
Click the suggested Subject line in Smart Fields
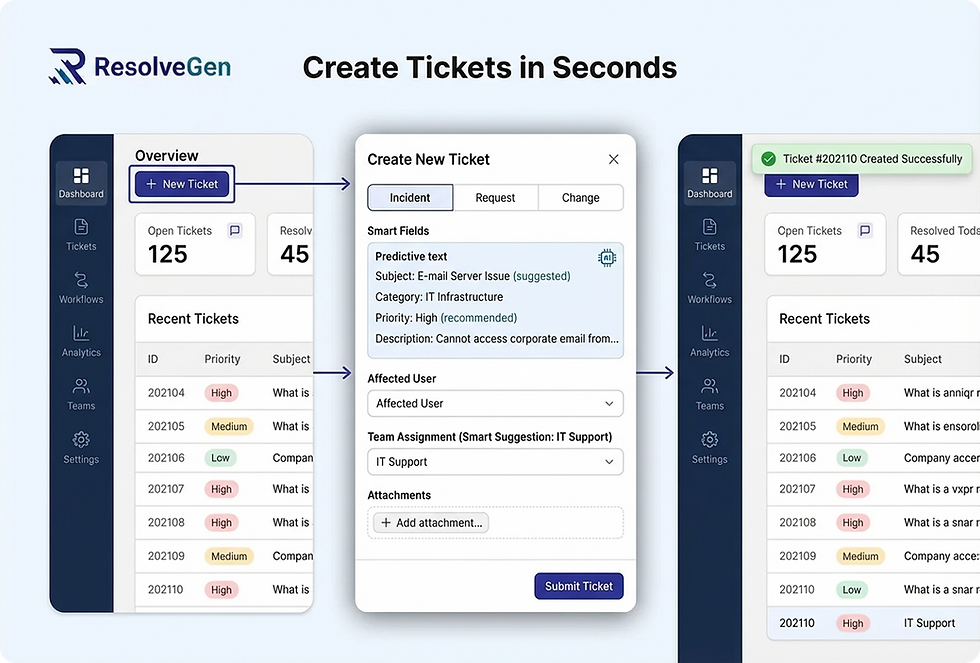pos(472,276)
